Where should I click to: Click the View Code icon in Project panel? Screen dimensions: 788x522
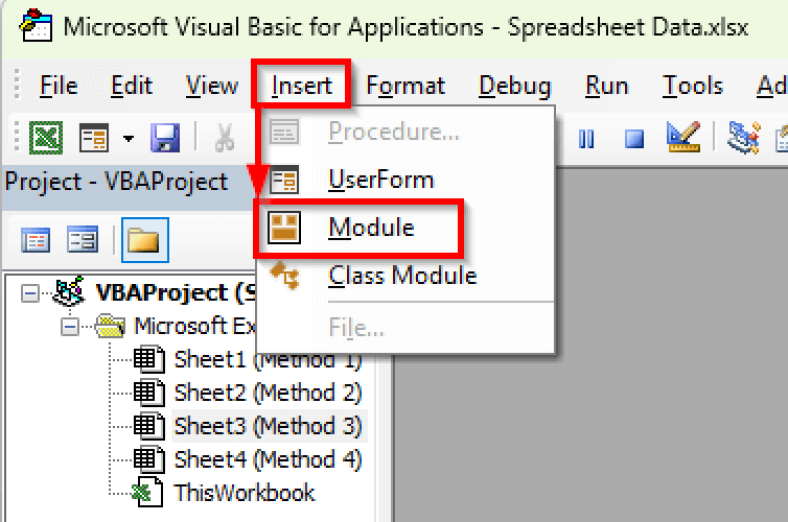(35, 240)
